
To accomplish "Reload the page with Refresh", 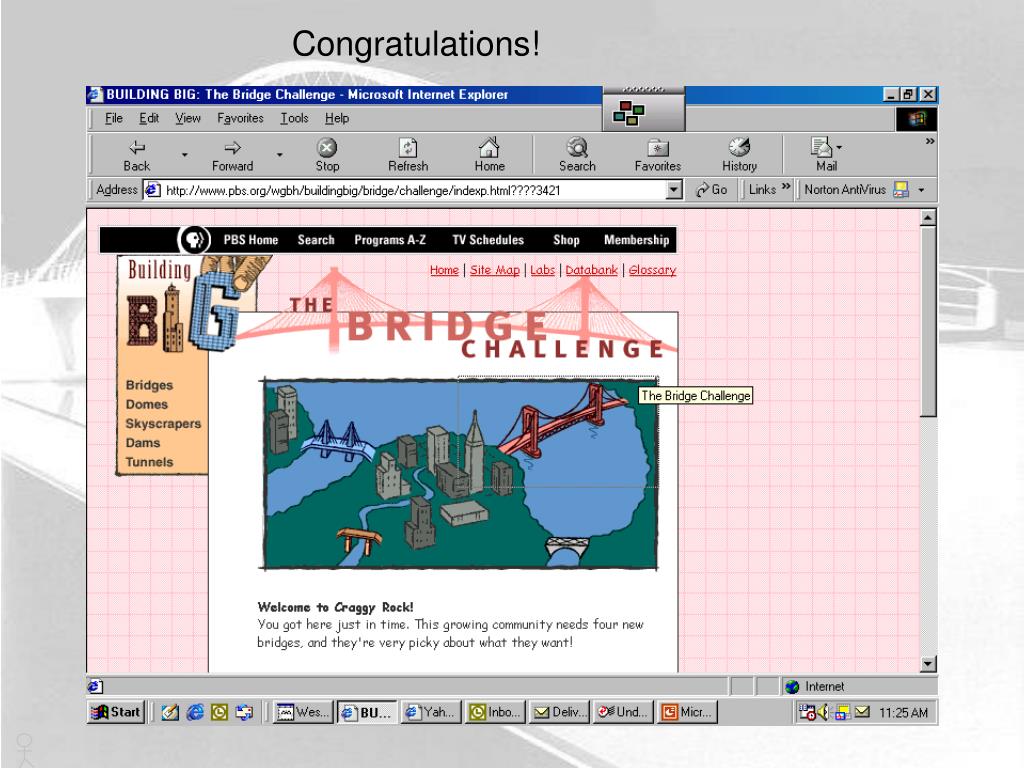I will click(x=408, y=155).
